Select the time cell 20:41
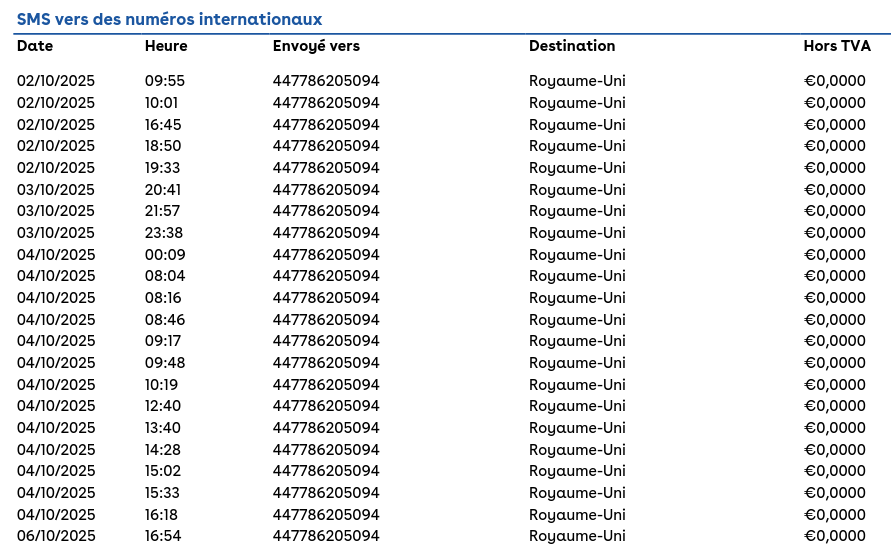The image size is (891, 547). click(x=163, y=189)
